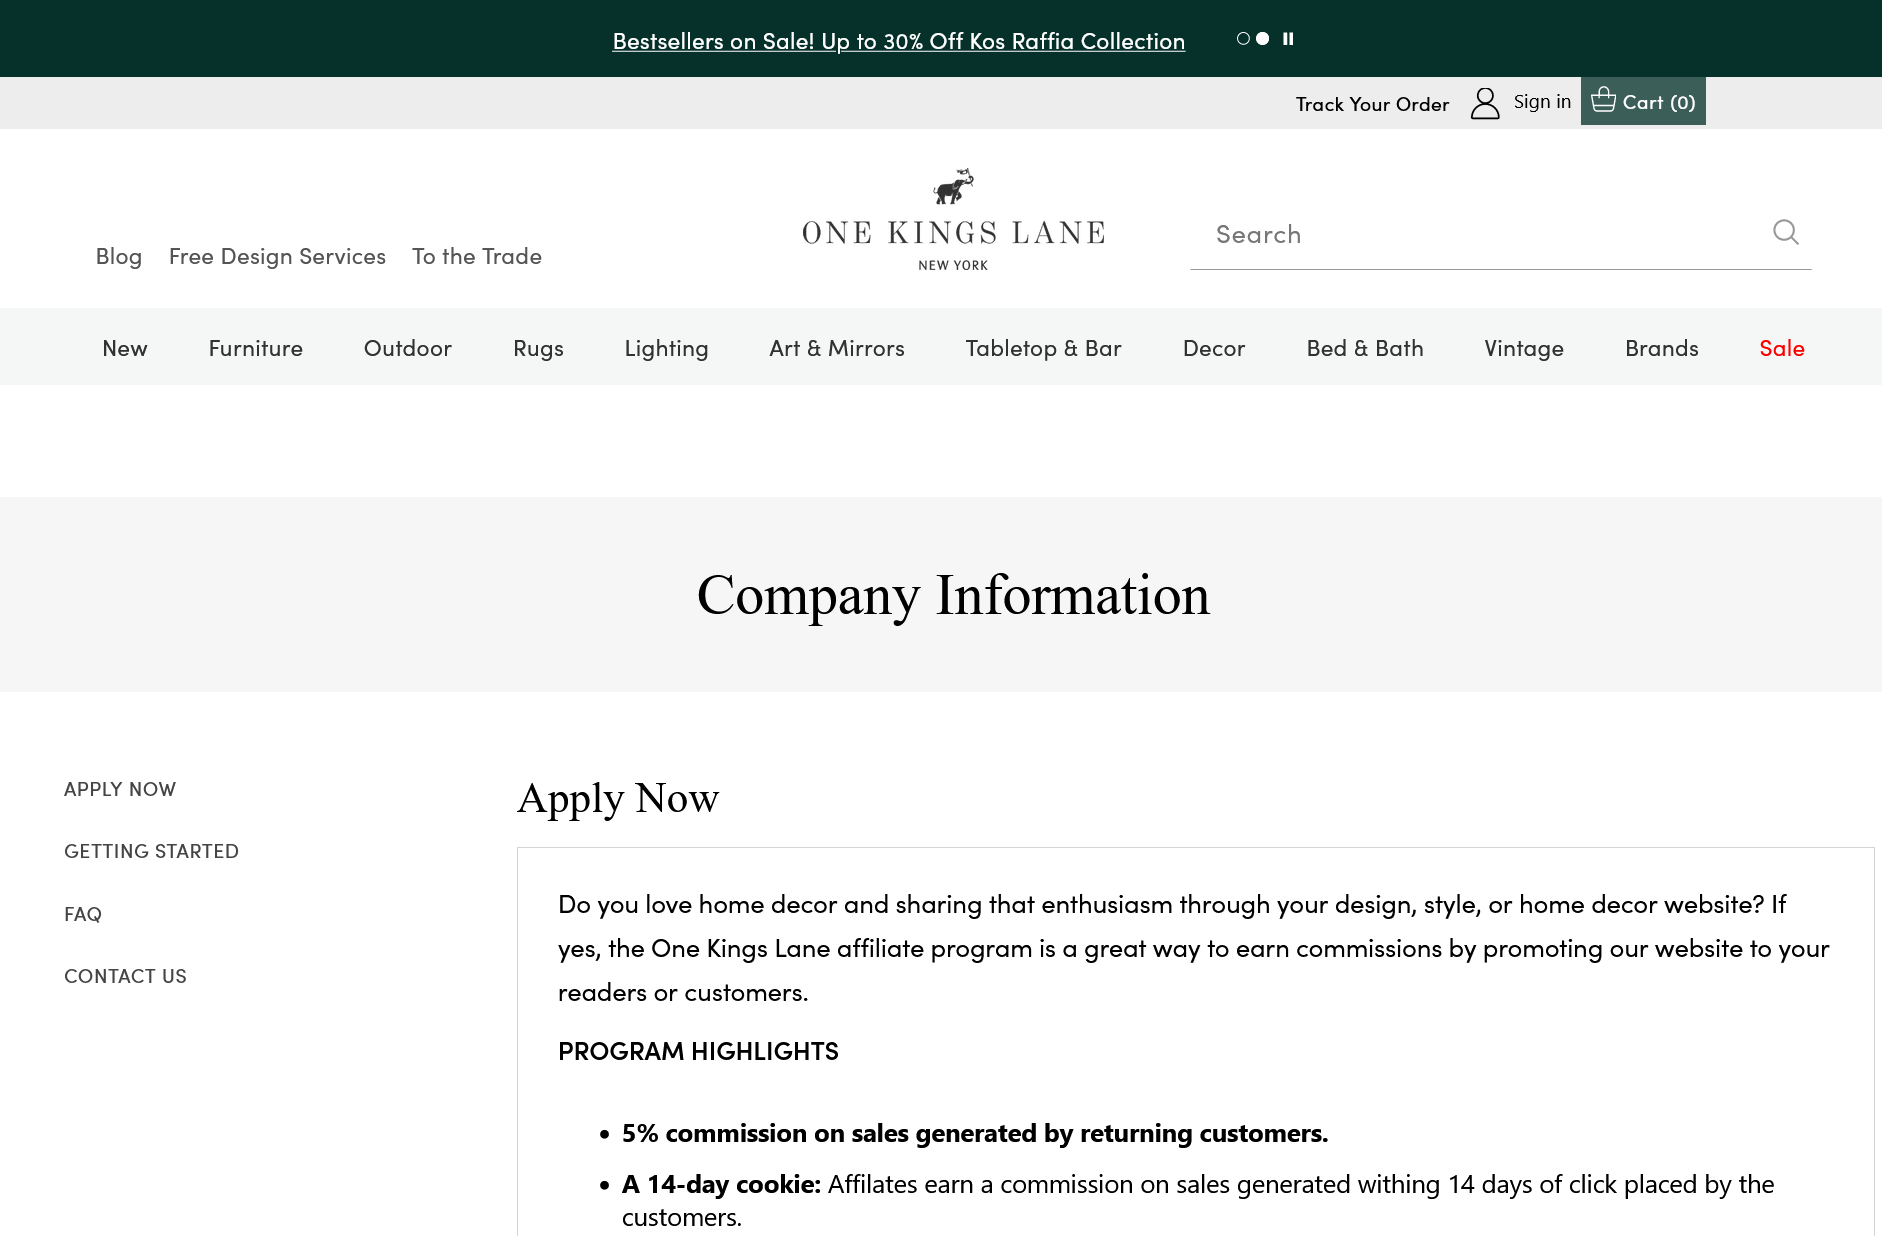
Task: Select GETTING STARTED in sidebar
Action: [151, 851]
